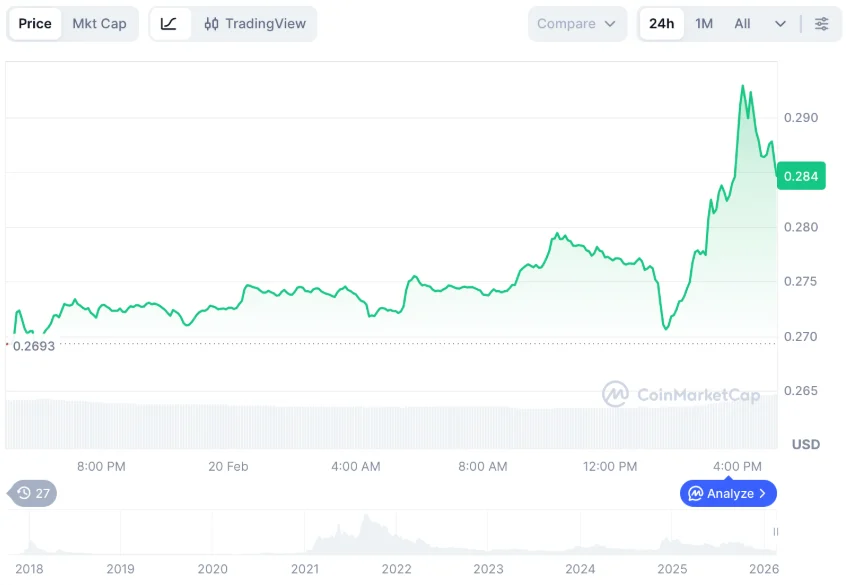Select the 1M time range tab
The height and width of the screenshot is (585, 846).
(703, 23)
